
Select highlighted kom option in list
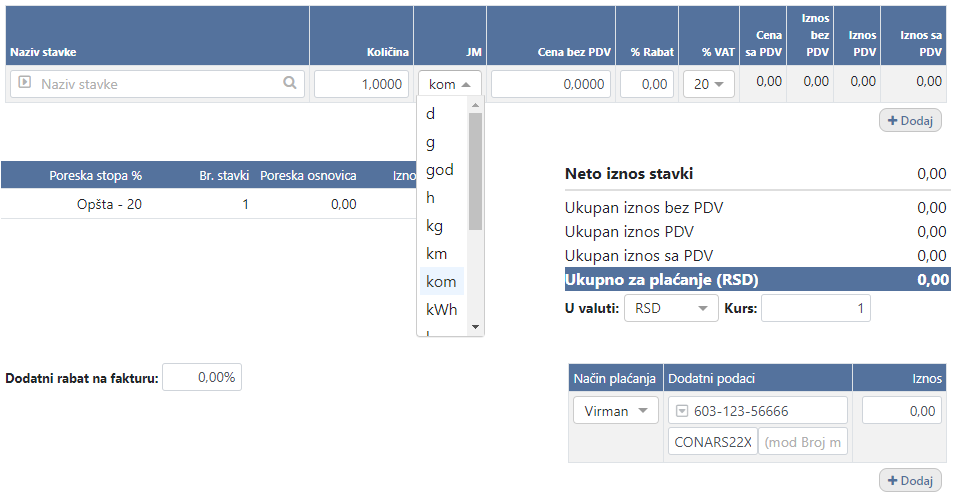click(442, 281)
